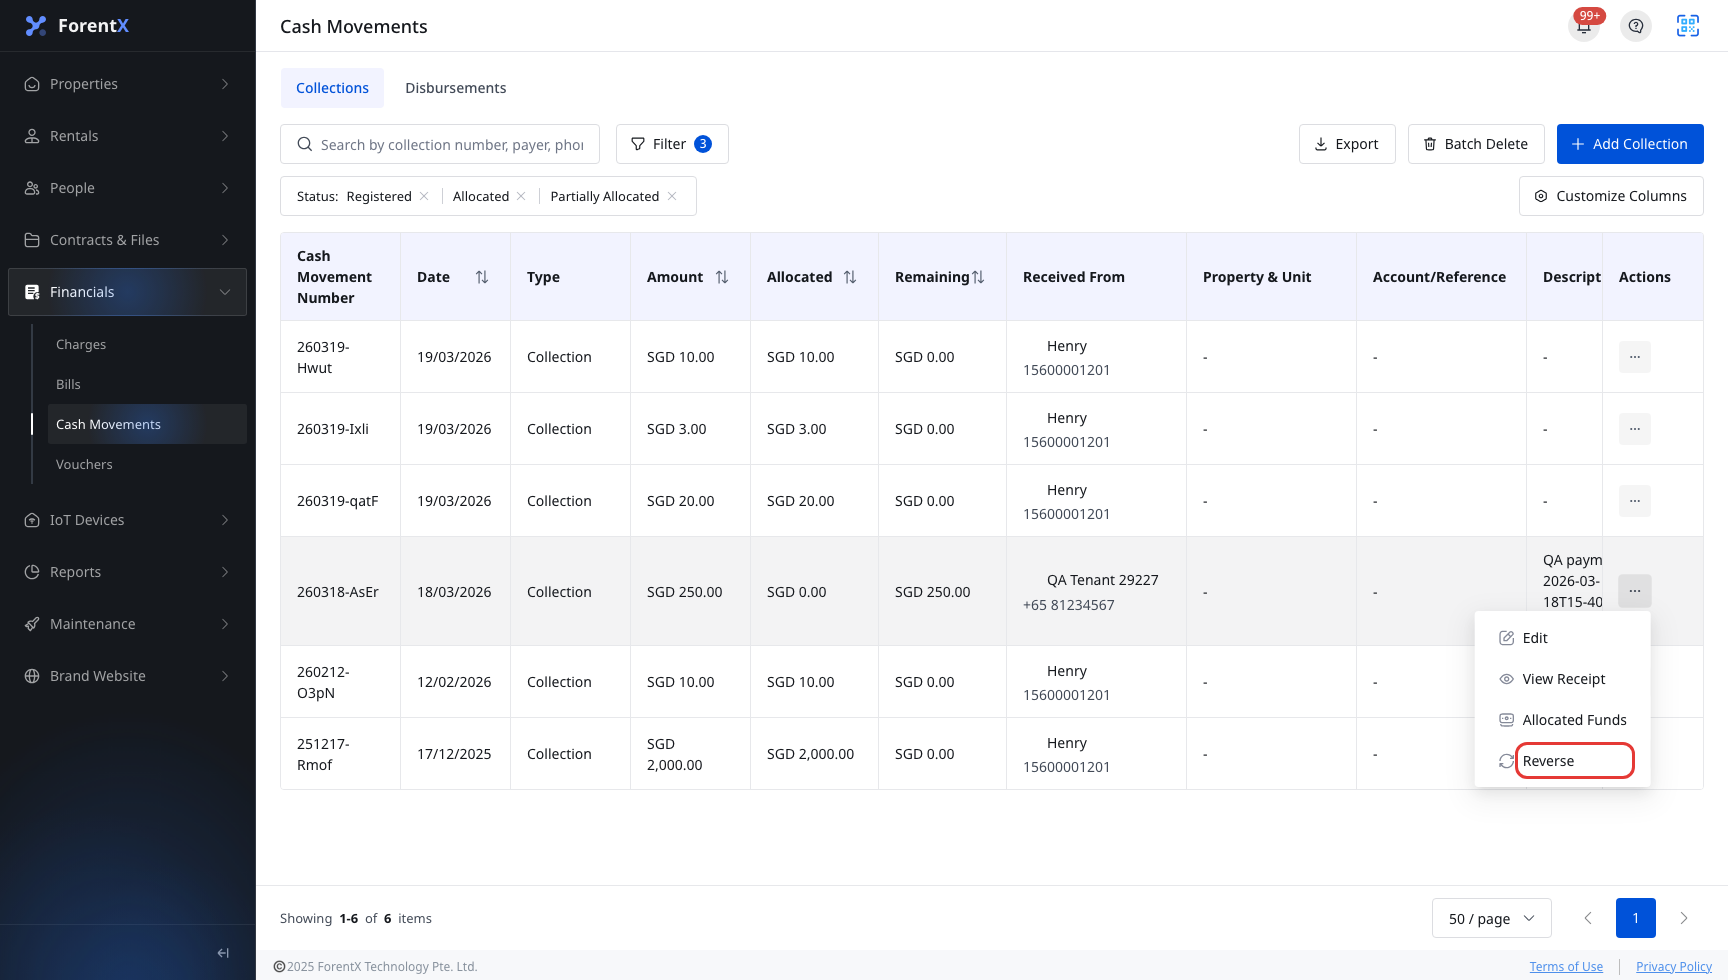Open the help chat icon
The image size is (1728, 980).
coord(1636,26)
